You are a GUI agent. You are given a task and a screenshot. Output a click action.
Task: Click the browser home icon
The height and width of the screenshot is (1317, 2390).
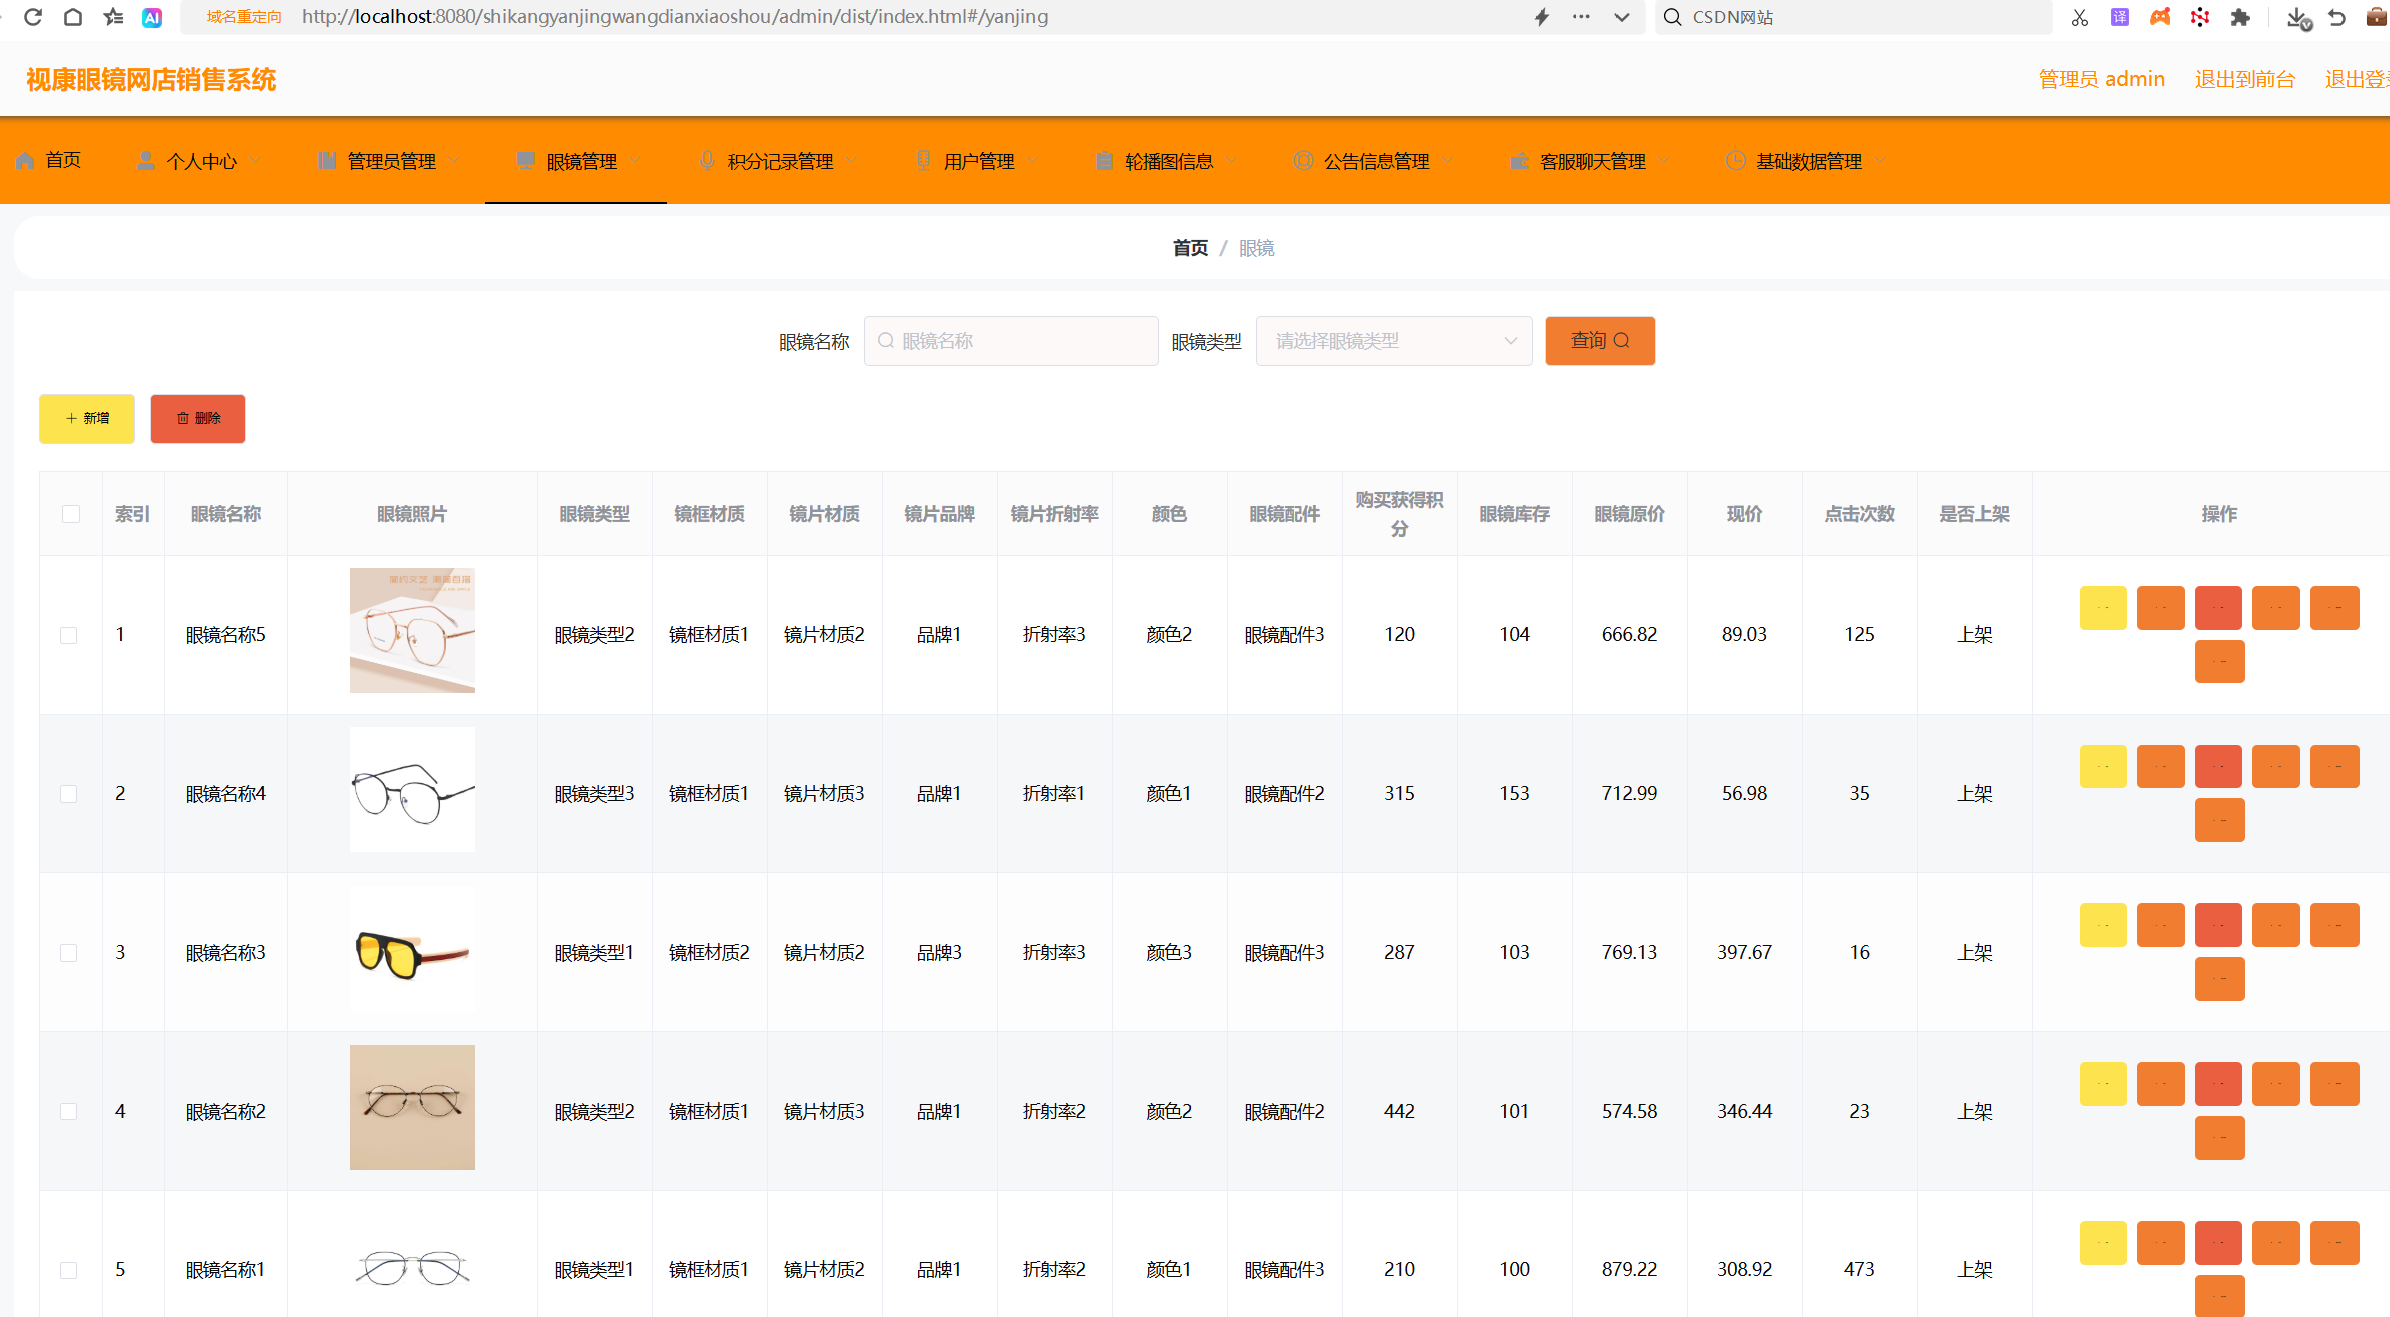pyautogui.click(x=72, y=17)
